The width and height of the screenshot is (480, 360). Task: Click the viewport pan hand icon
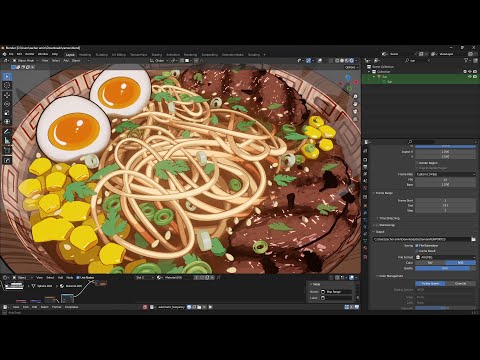(x=355, y=104)
